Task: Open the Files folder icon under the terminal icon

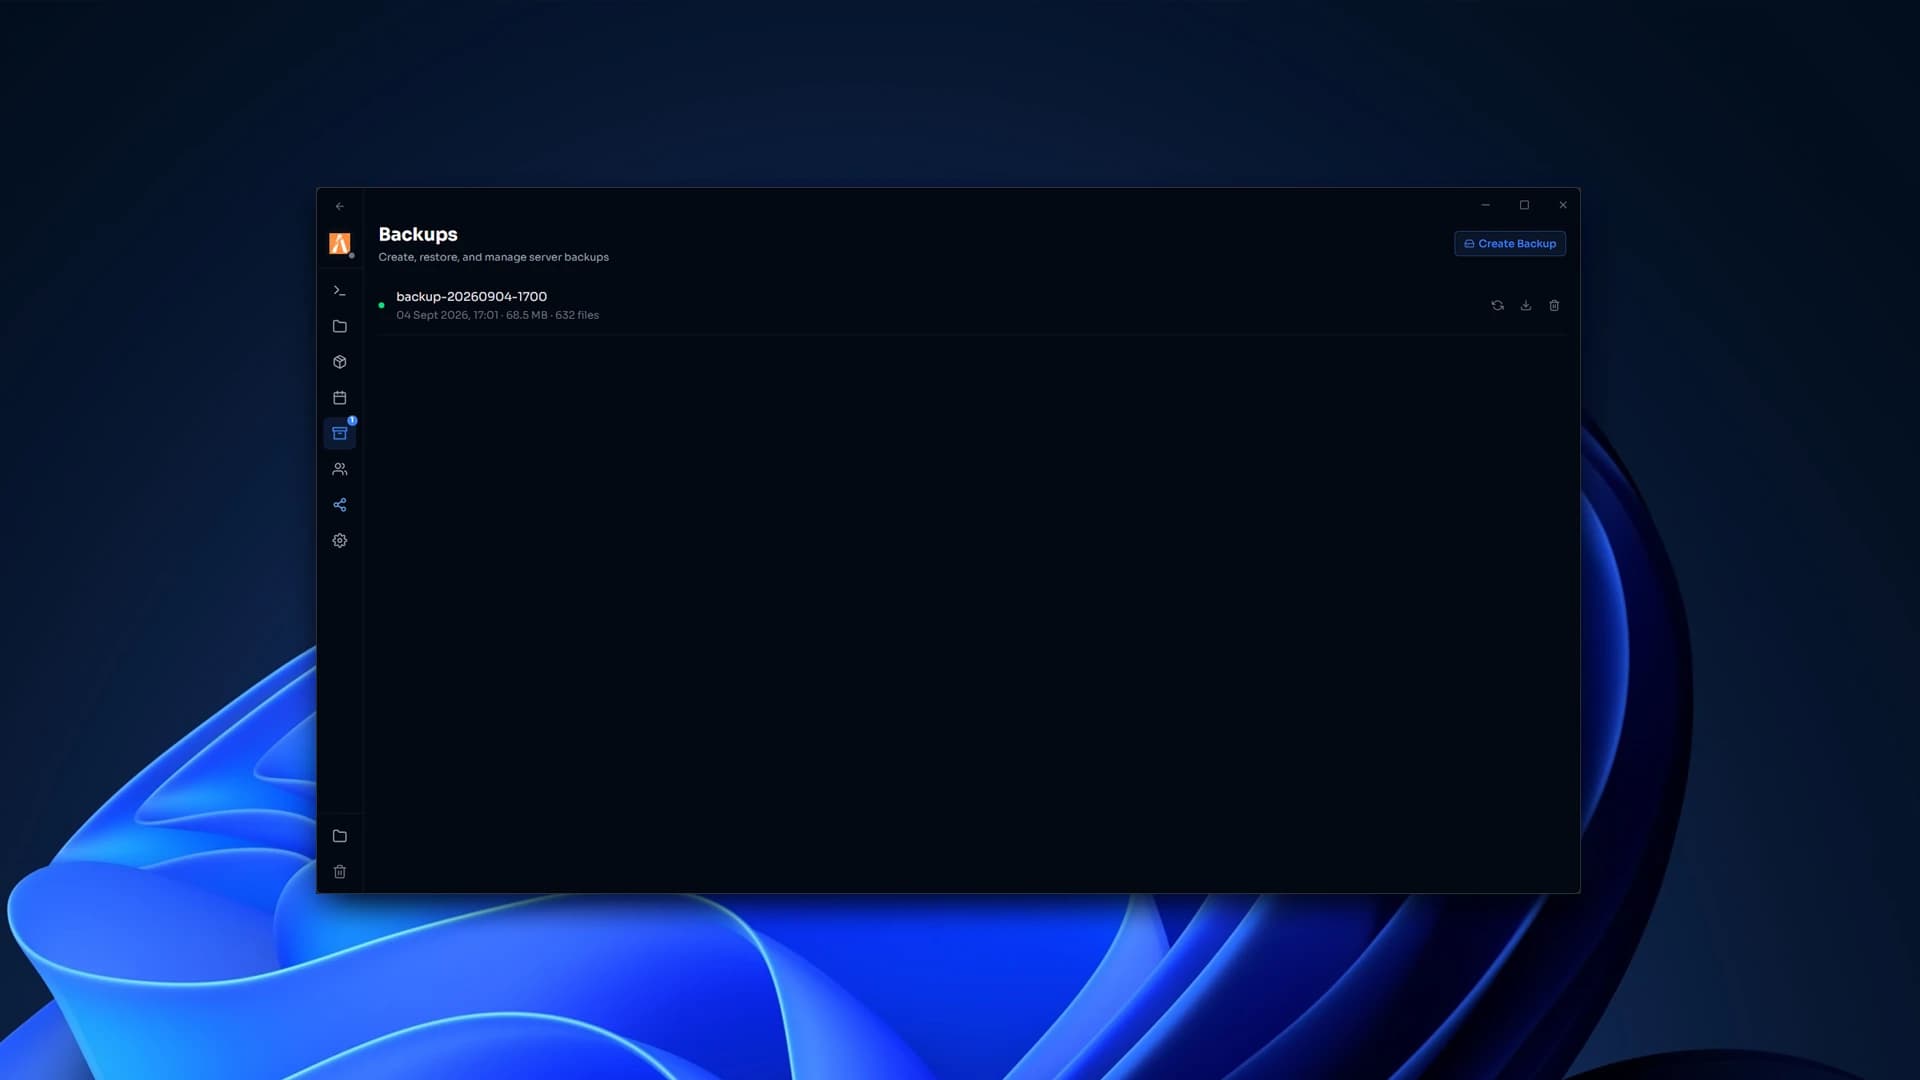Action: [340, 326]
